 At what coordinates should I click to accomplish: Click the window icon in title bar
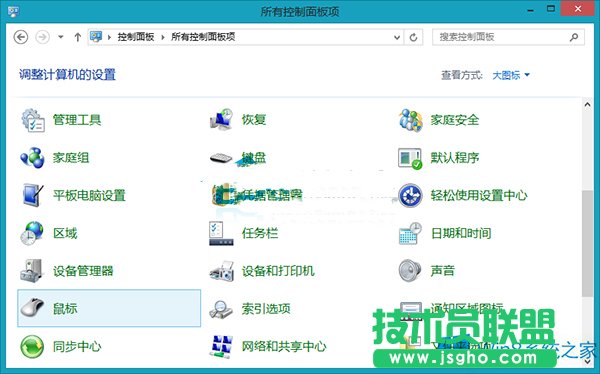coord(13,11)
